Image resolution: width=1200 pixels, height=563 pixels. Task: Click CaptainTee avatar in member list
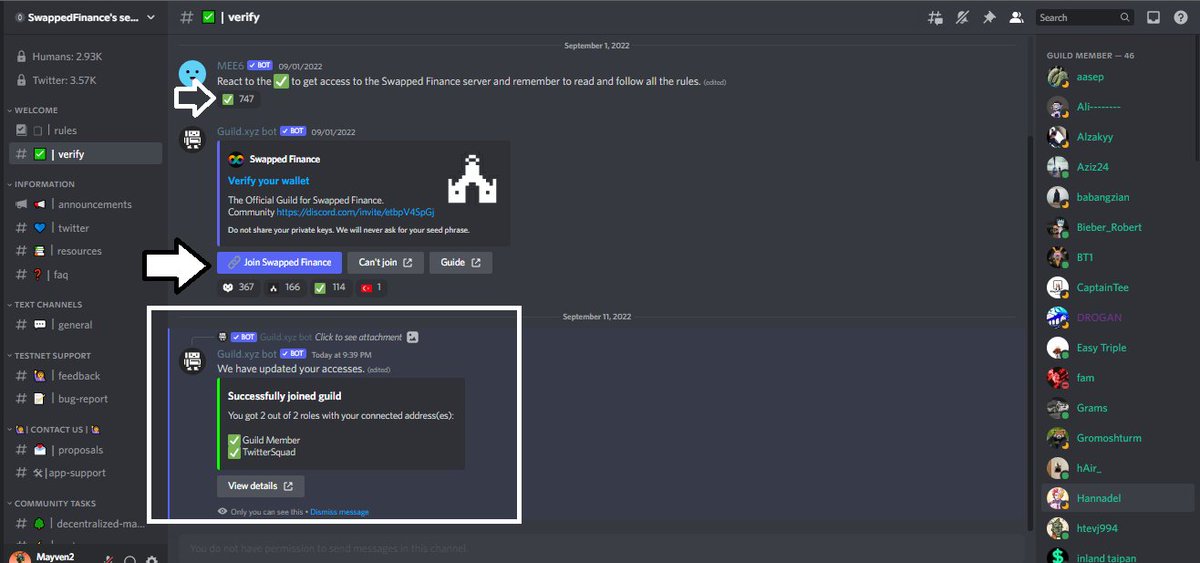(1058, 287)
